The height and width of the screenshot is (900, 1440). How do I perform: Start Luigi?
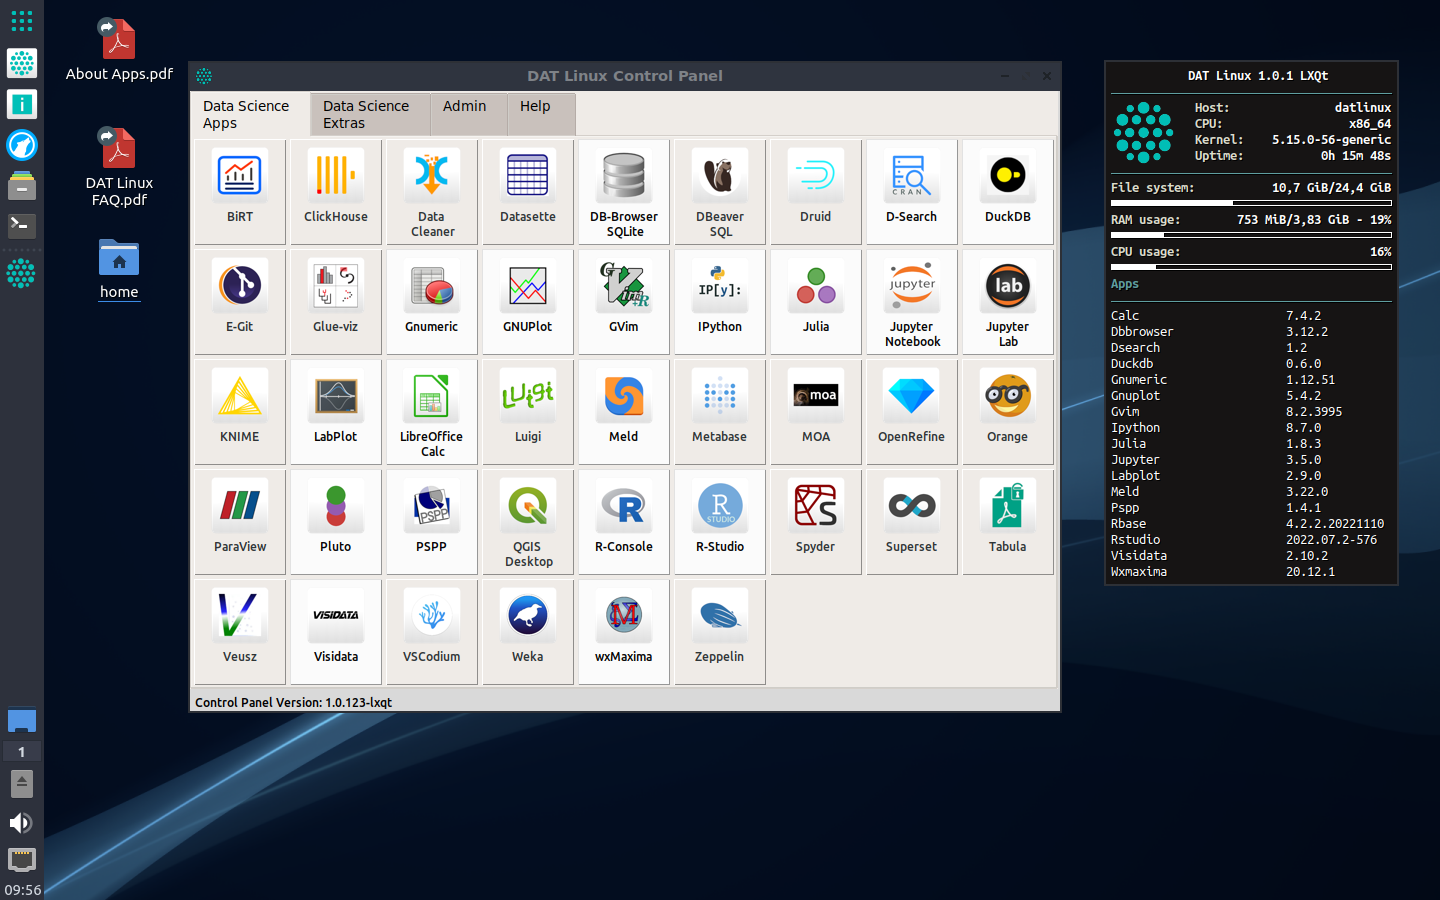pos(528,412)
